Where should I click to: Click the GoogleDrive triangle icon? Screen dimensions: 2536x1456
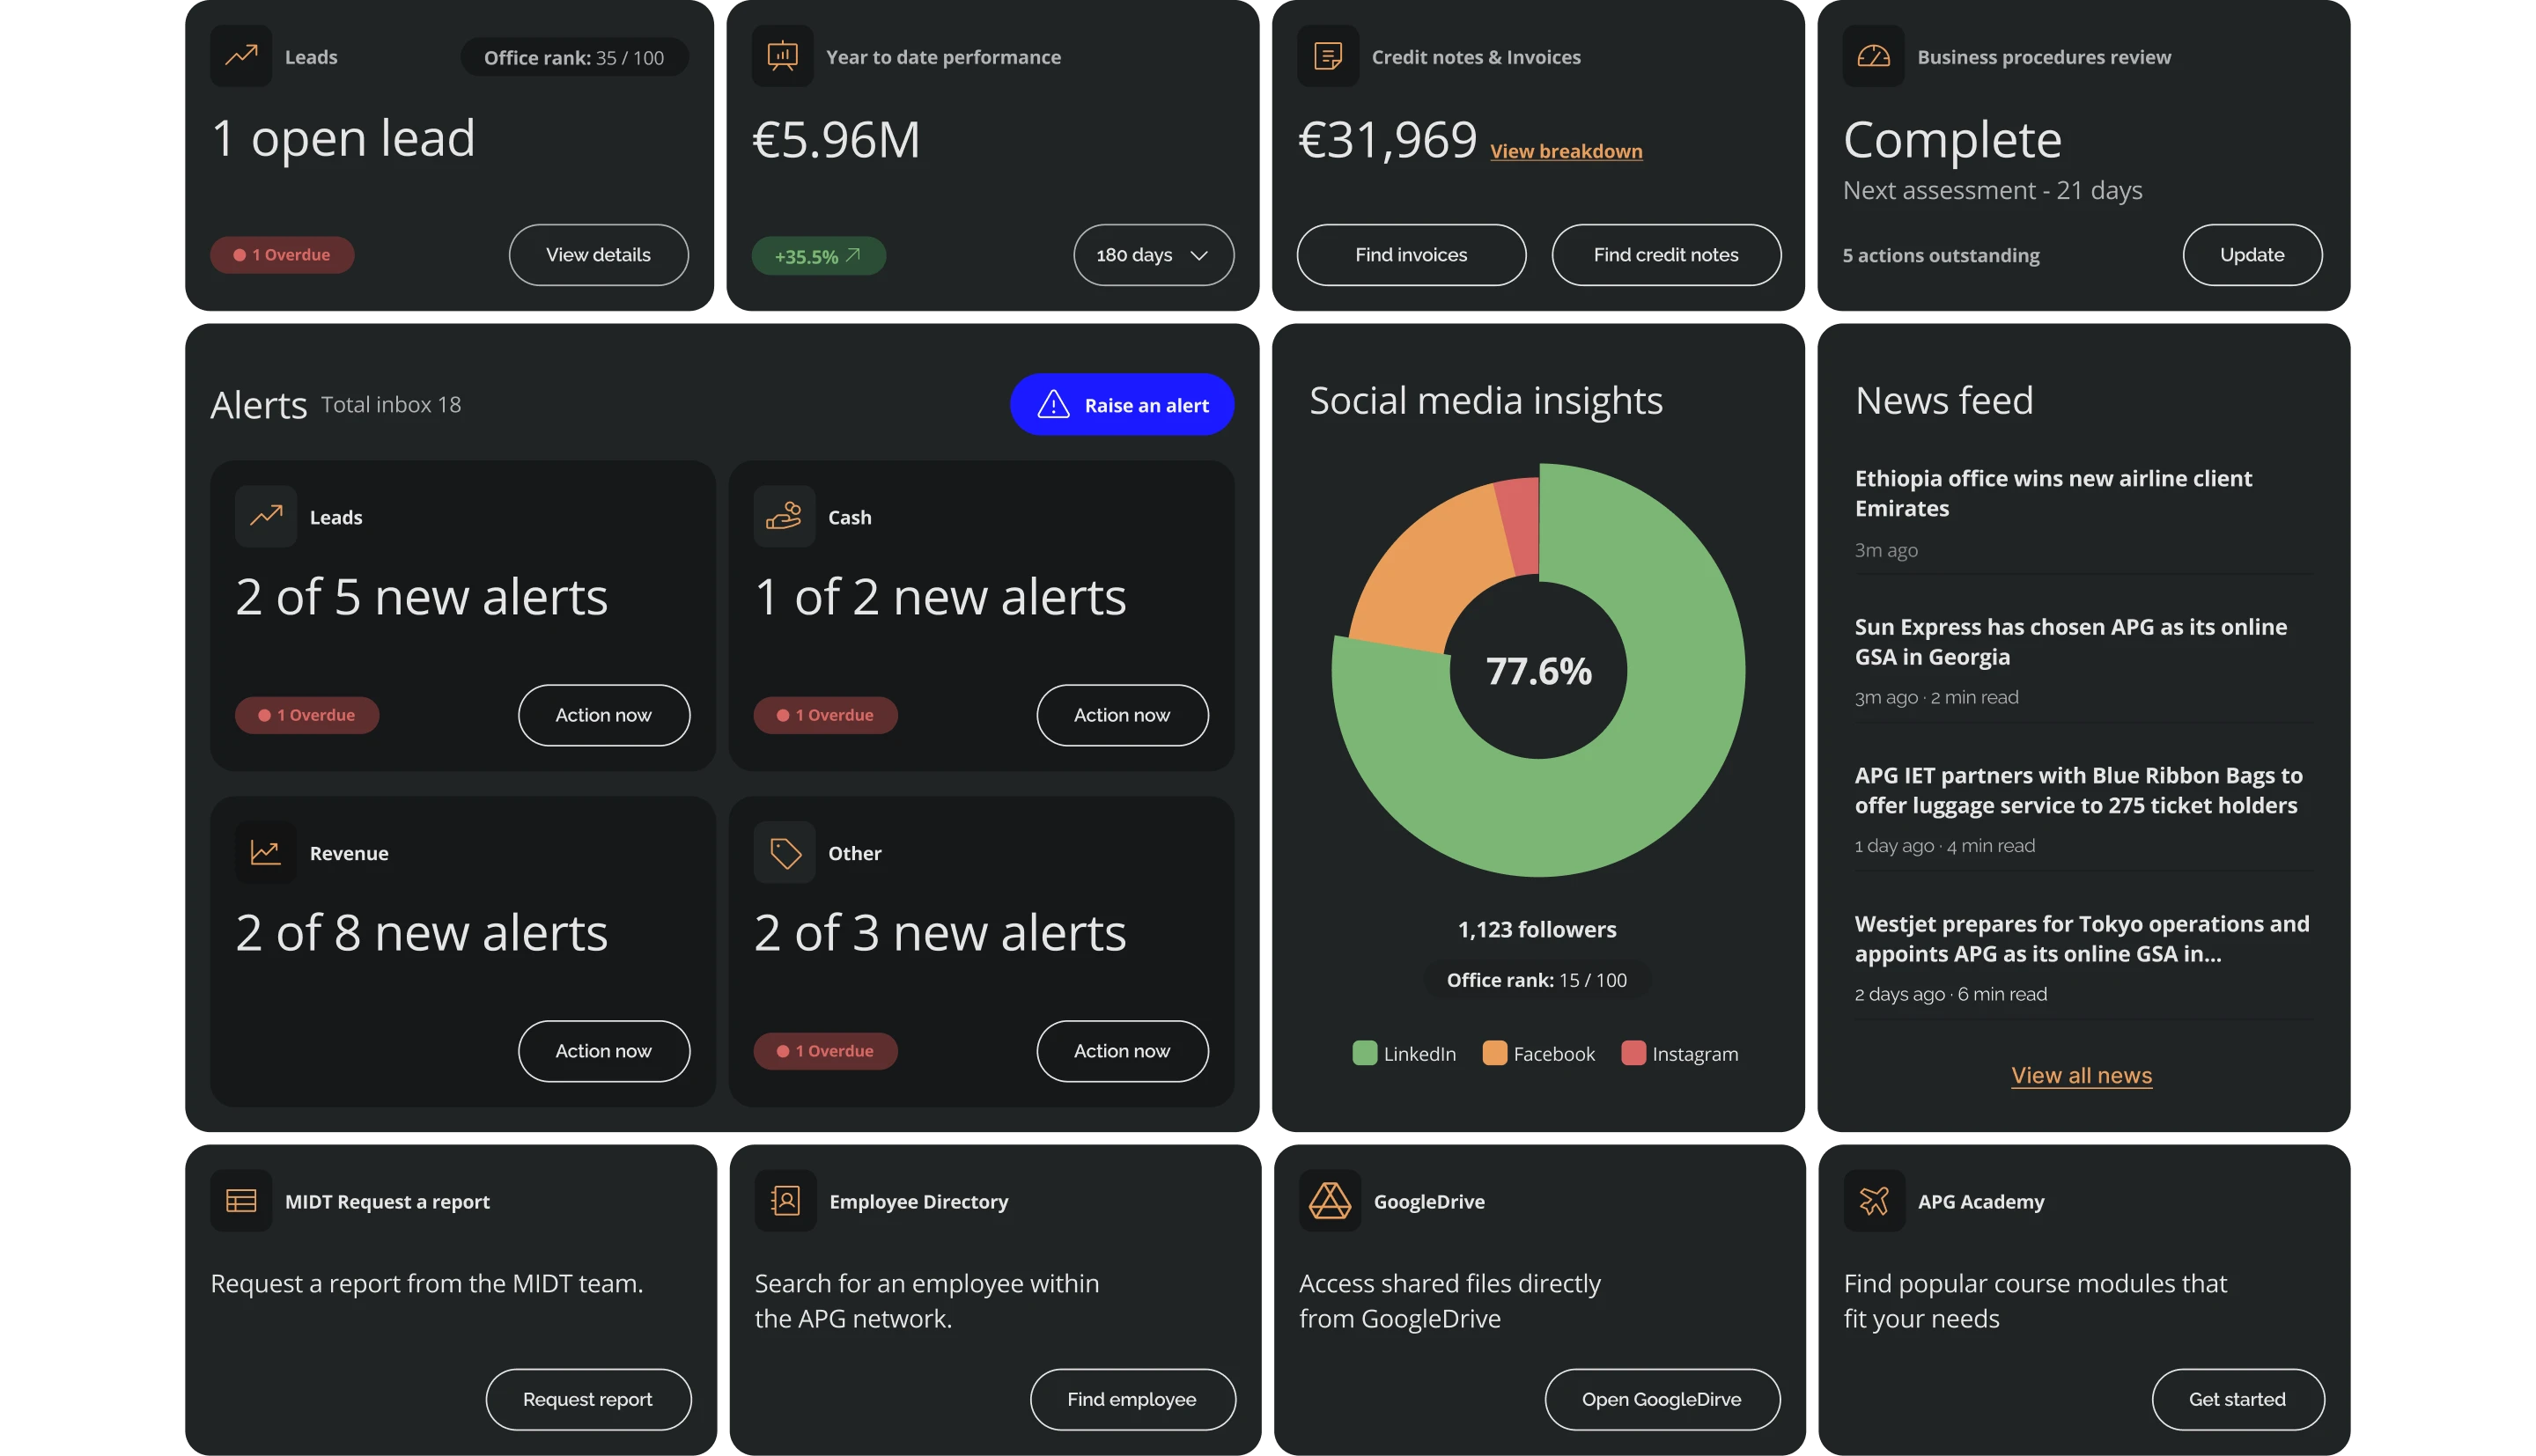point(1330,1200)
